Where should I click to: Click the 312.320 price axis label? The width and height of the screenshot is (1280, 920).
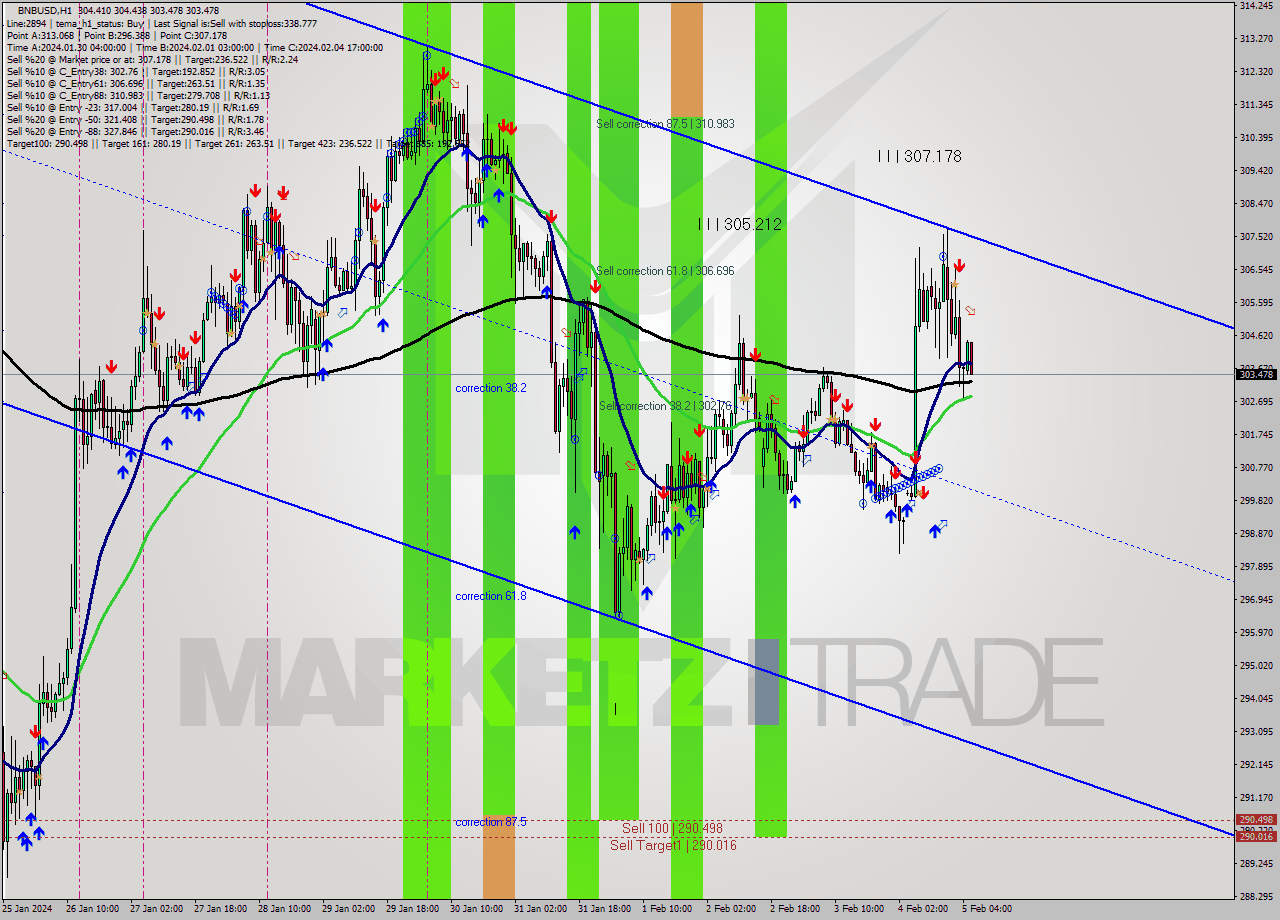(x=1256, y=72)
